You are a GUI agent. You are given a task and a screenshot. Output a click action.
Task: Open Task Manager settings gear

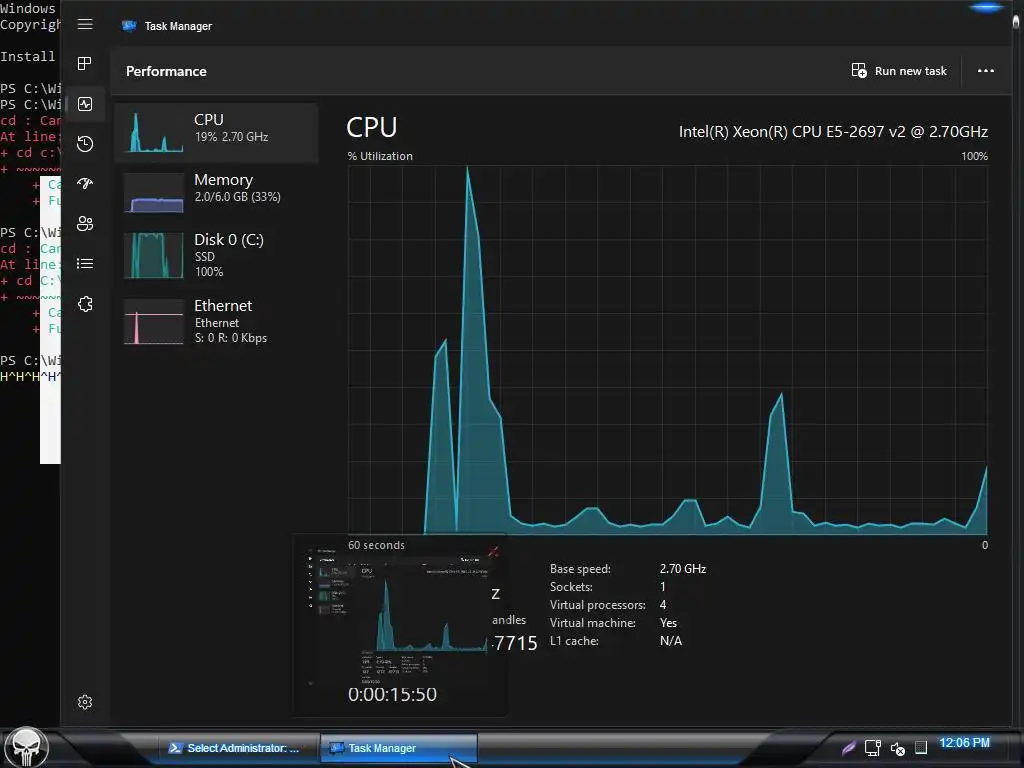(85, 702)
